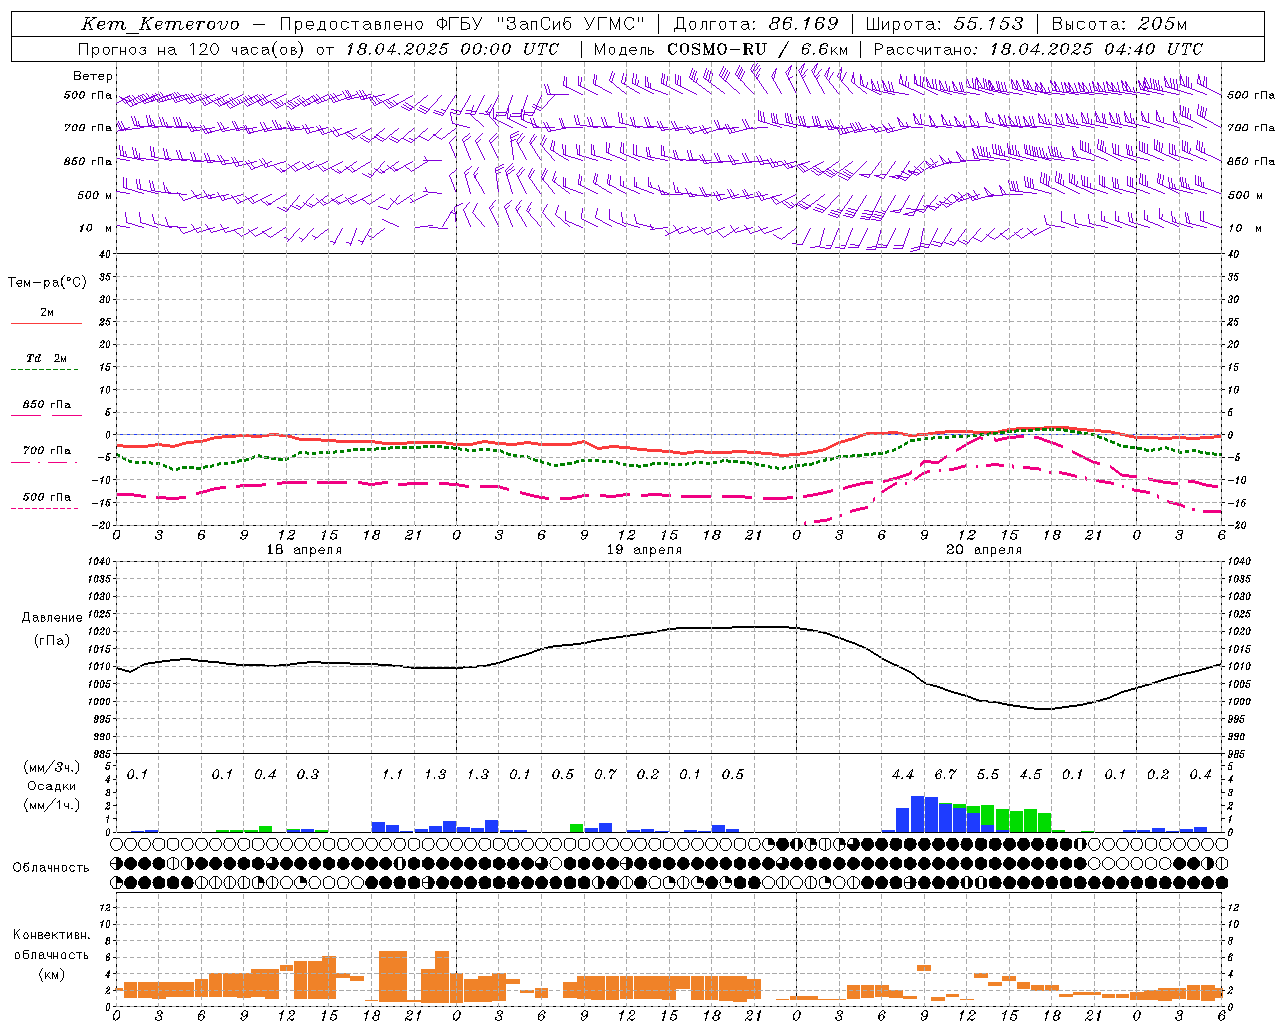This screenshot has width=1280, height=1024.
Task: Click the "Облачность" cloudiness label
Action: click(x=51, y=868)
